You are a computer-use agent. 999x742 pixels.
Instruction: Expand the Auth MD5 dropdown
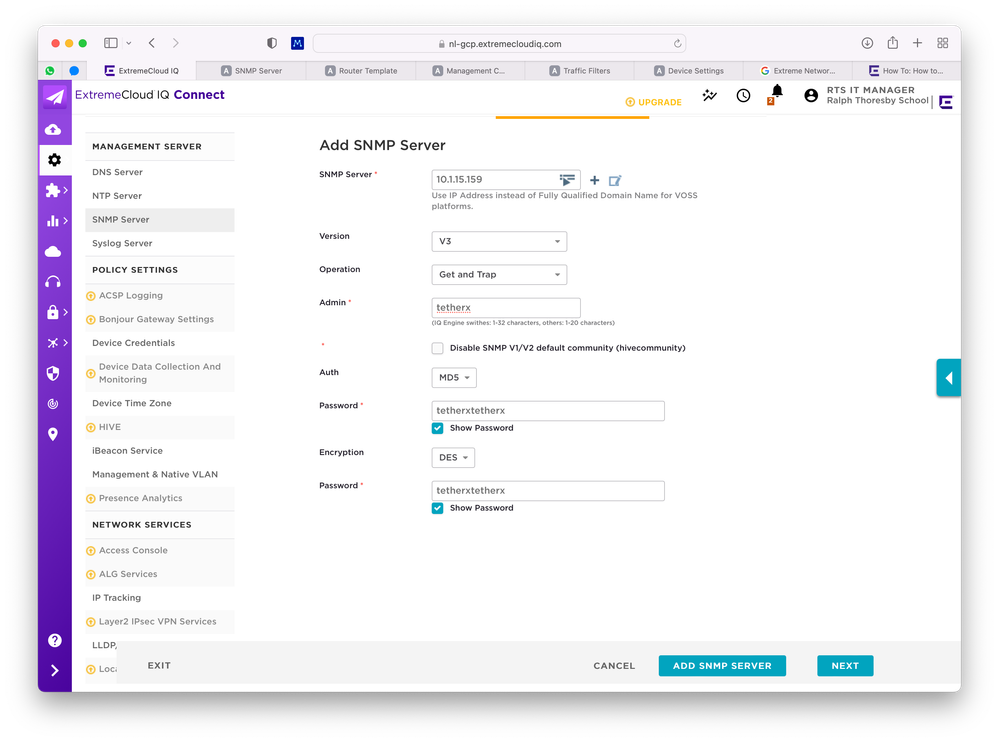(x=453, y=378)
